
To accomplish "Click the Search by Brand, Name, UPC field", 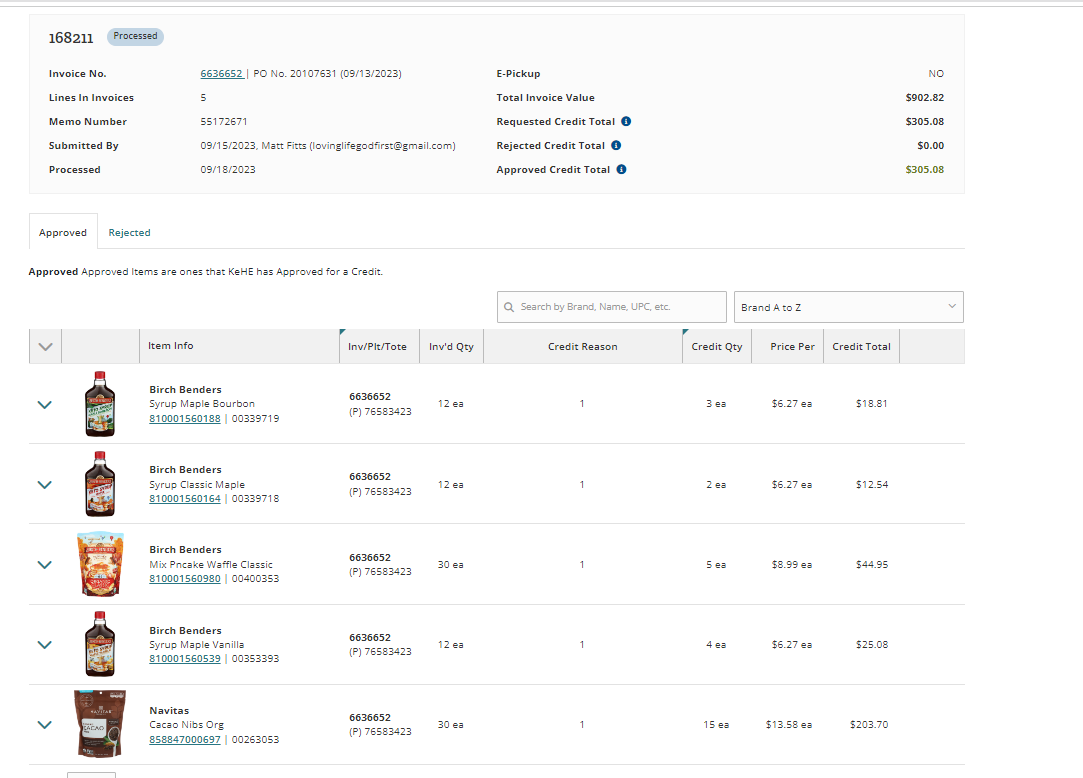I will pyautogui.click(x=611, y=307).
